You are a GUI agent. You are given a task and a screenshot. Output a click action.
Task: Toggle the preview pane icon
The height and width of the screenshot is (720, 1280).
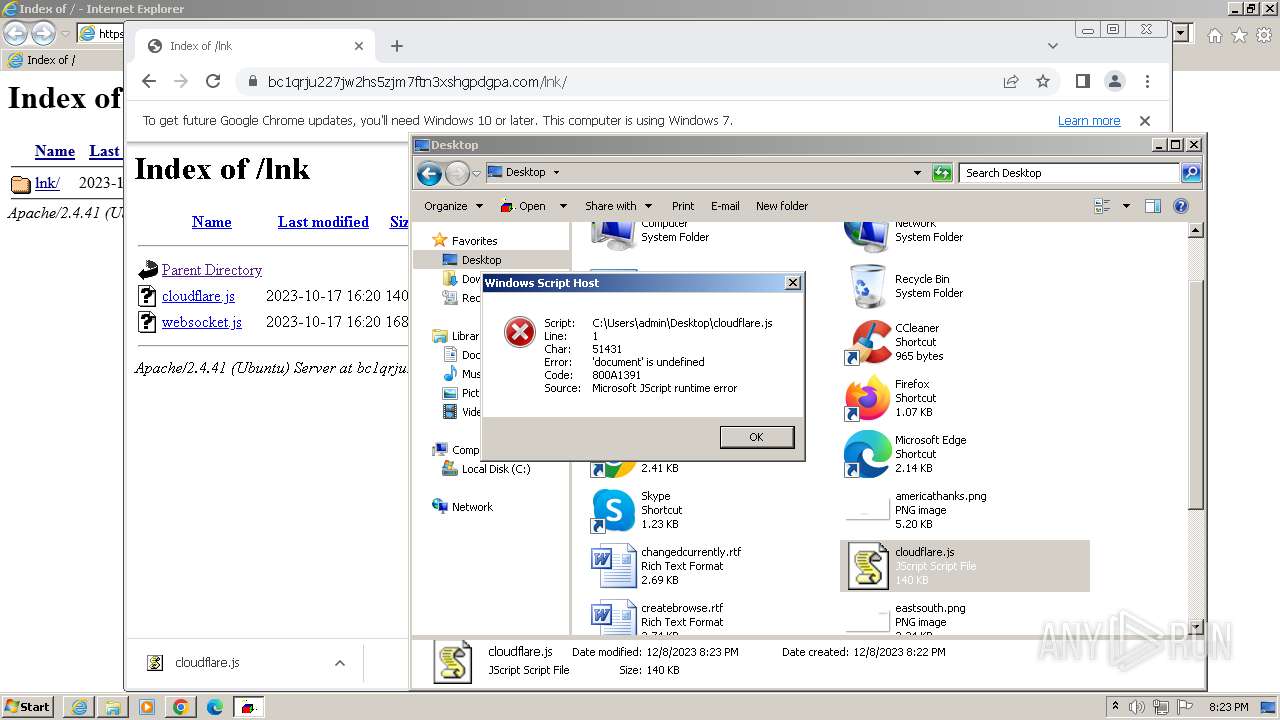tap(1153, 206)
